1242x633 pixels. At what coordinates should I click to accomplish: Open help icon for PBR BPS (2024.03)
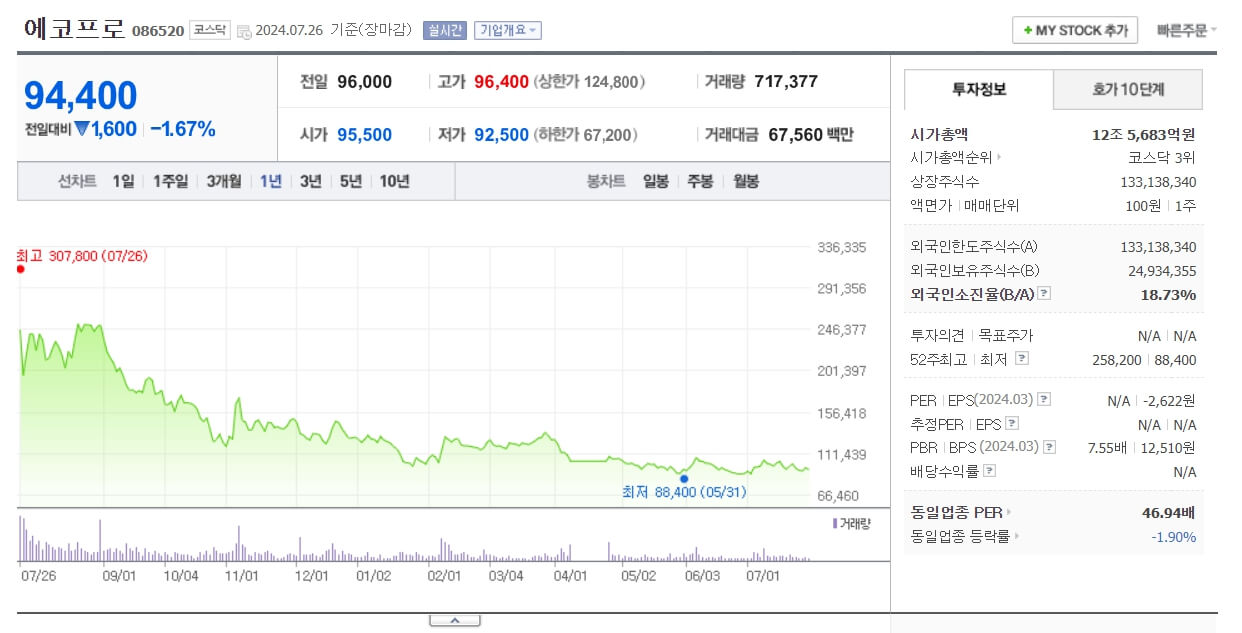coord(1049,447)
